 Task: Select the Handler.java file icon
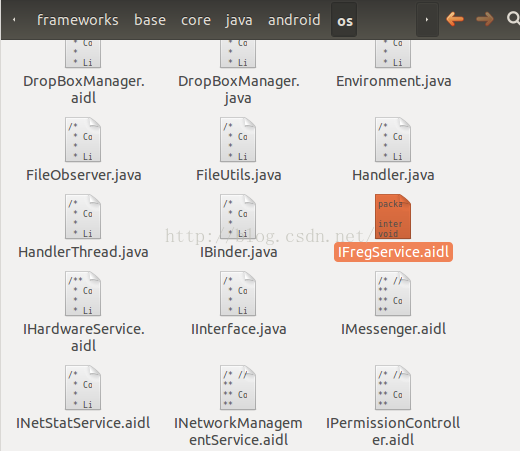(393, 139)
